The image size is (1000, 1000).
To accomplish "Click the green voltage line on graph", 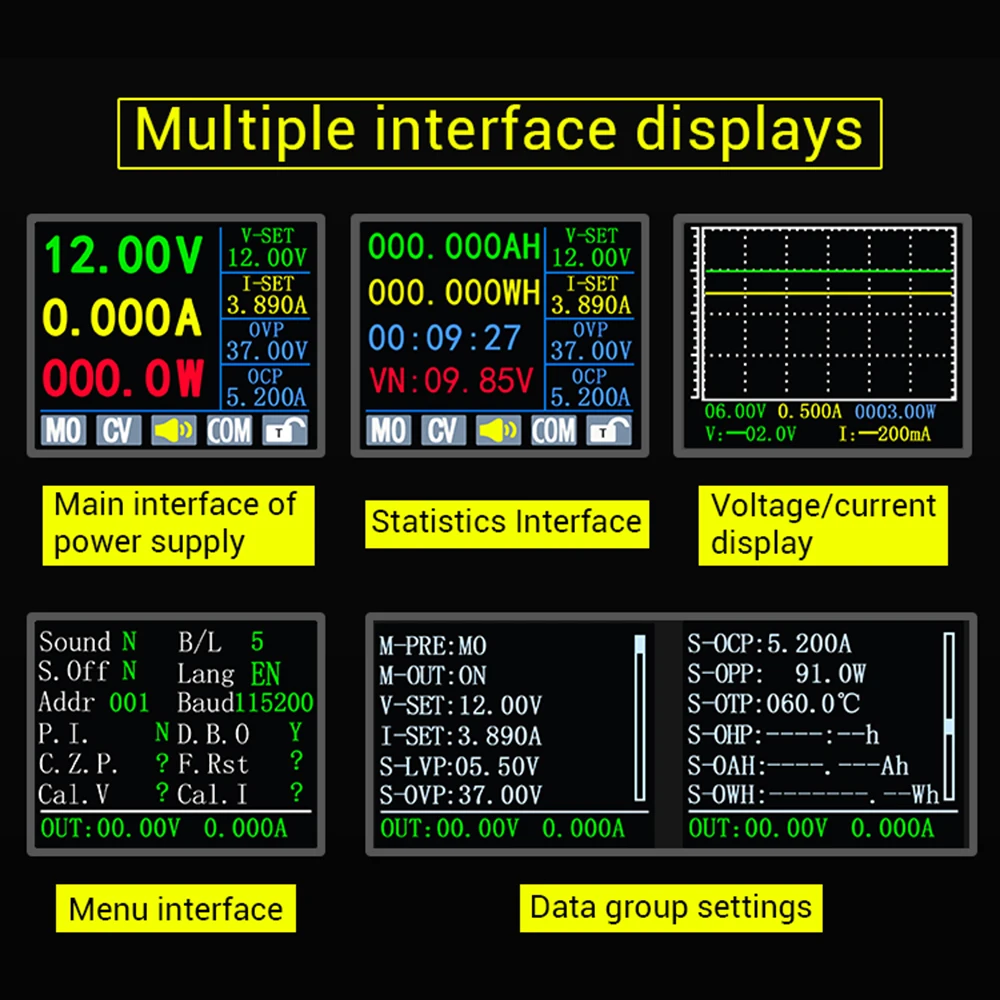I will pyautogui.click(x=828, y=271).
